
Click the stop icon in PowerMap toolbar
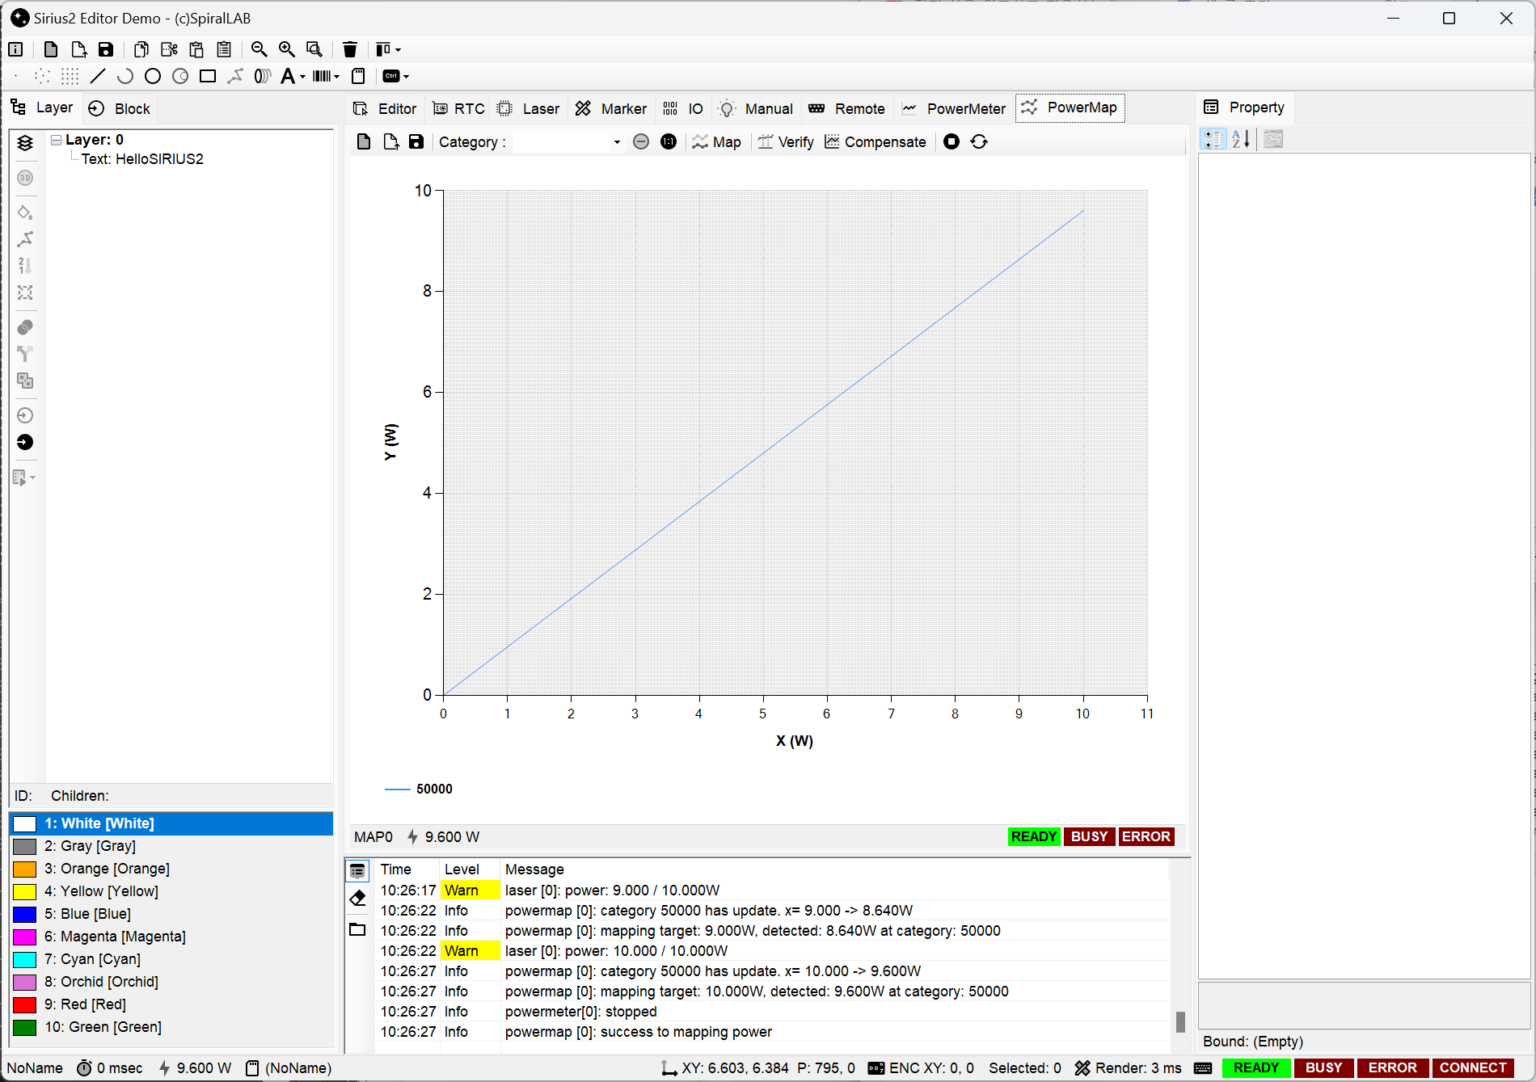tap(951, 142)
